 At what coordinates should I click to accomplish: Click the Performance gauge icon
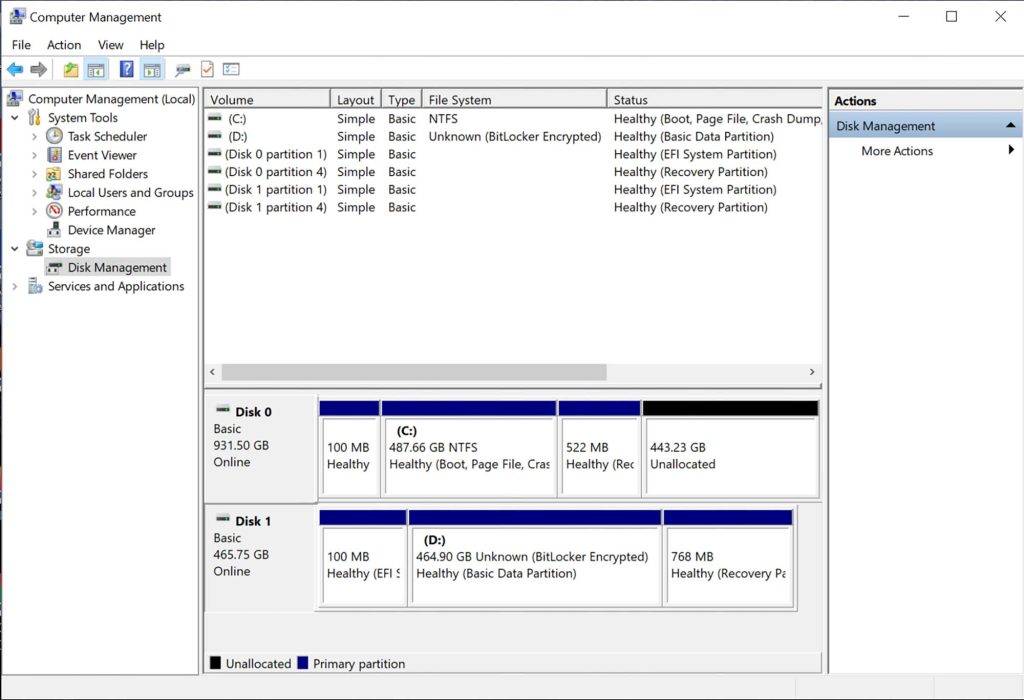pos(54,211)
